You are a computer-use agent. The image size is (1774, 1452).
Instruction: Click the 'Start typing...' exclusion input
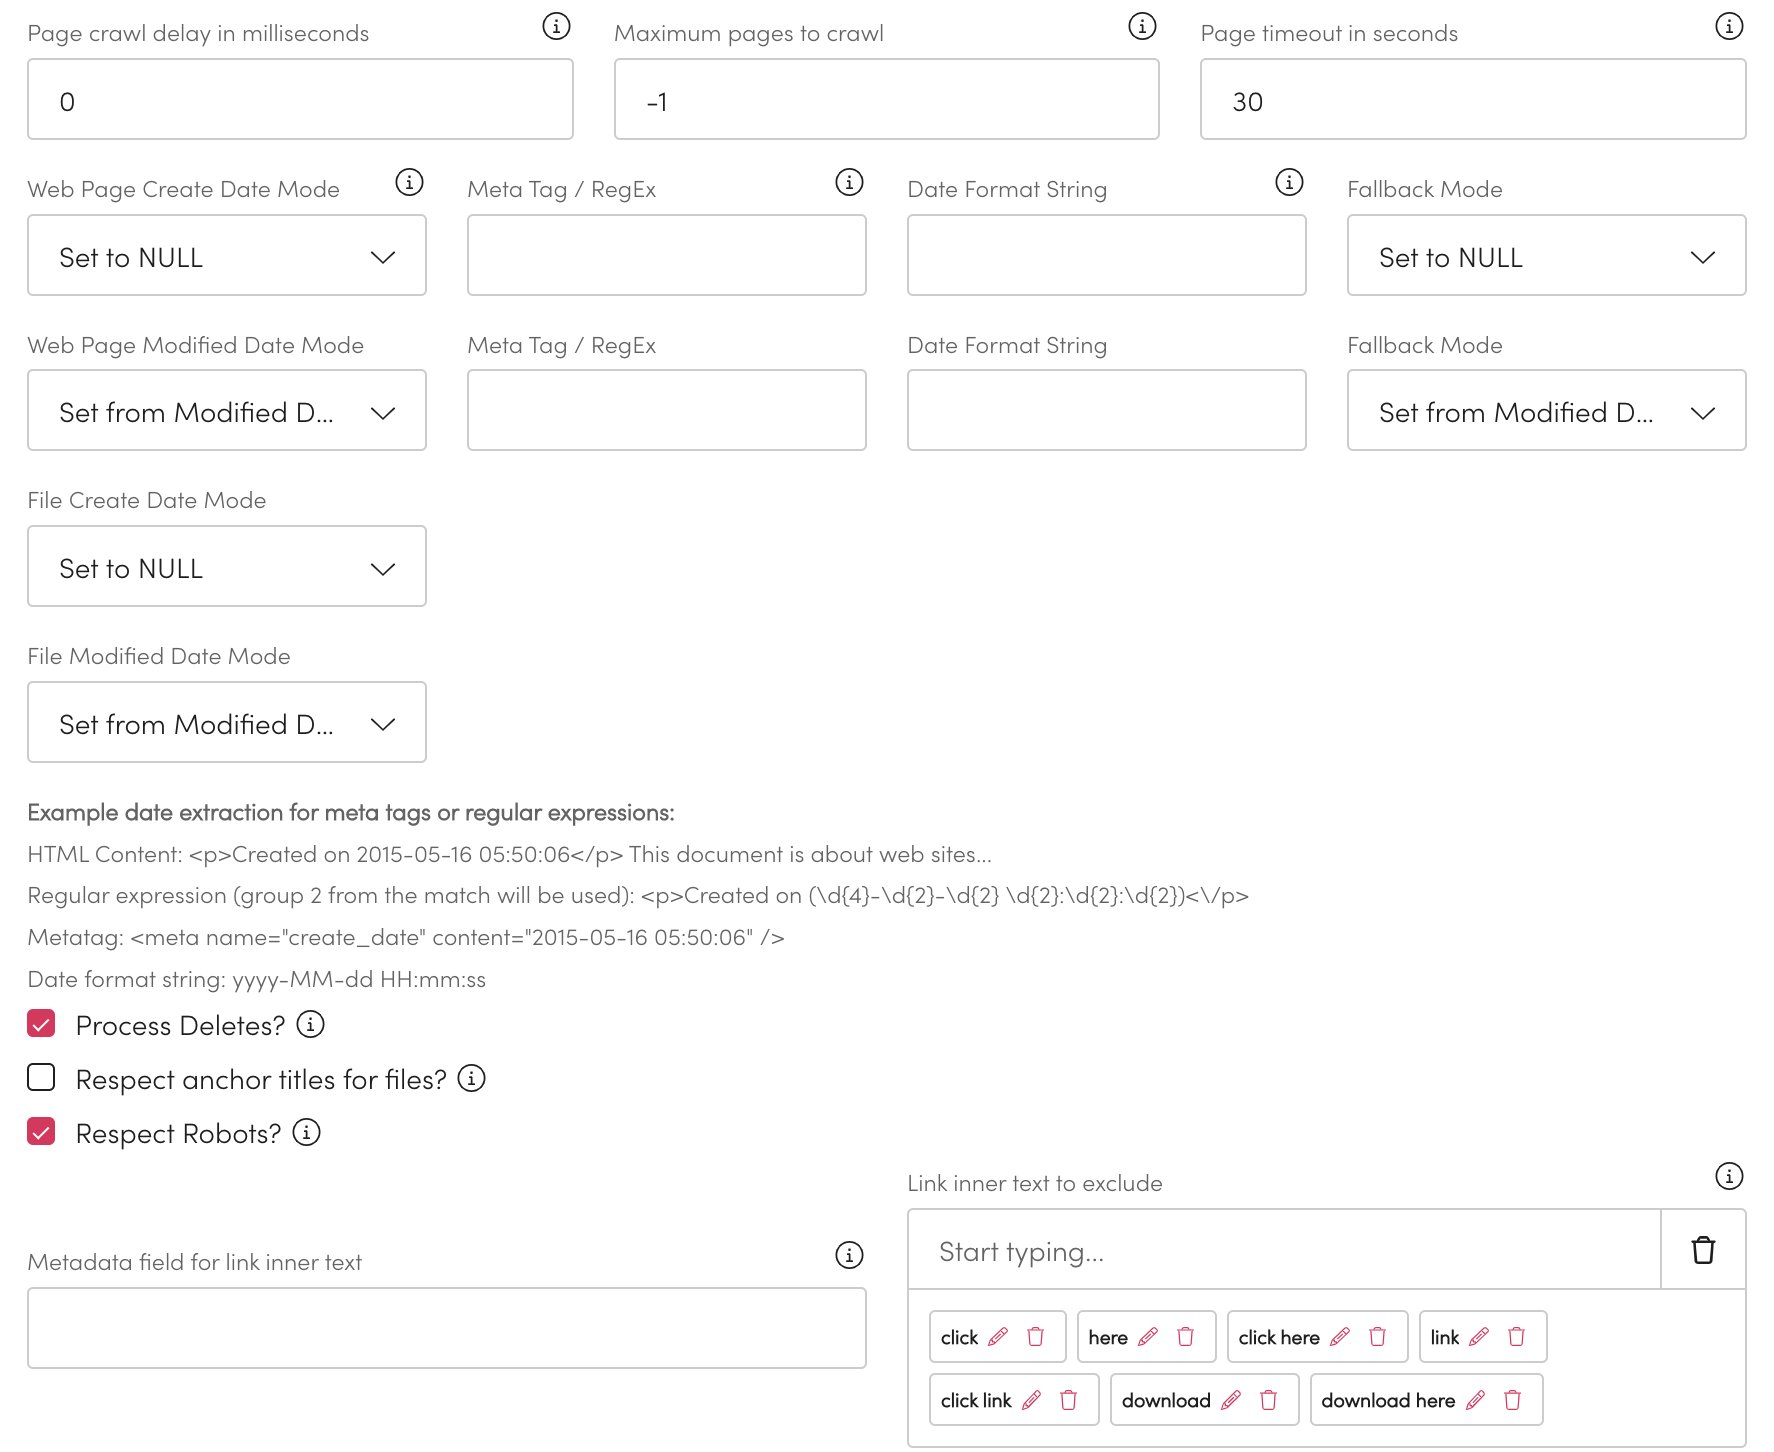(x=1284, y=1251)
